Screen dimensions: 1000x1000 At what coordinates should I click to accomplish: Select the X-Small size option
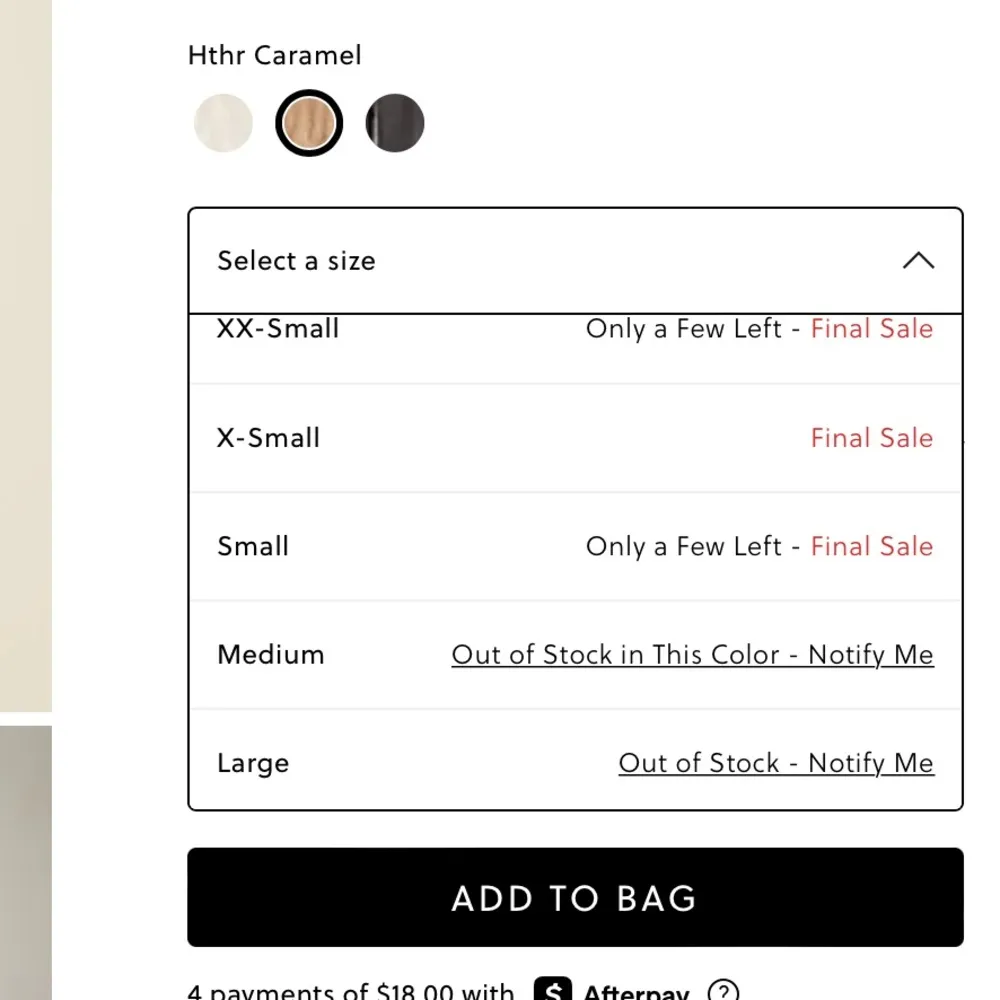point(268,438)
